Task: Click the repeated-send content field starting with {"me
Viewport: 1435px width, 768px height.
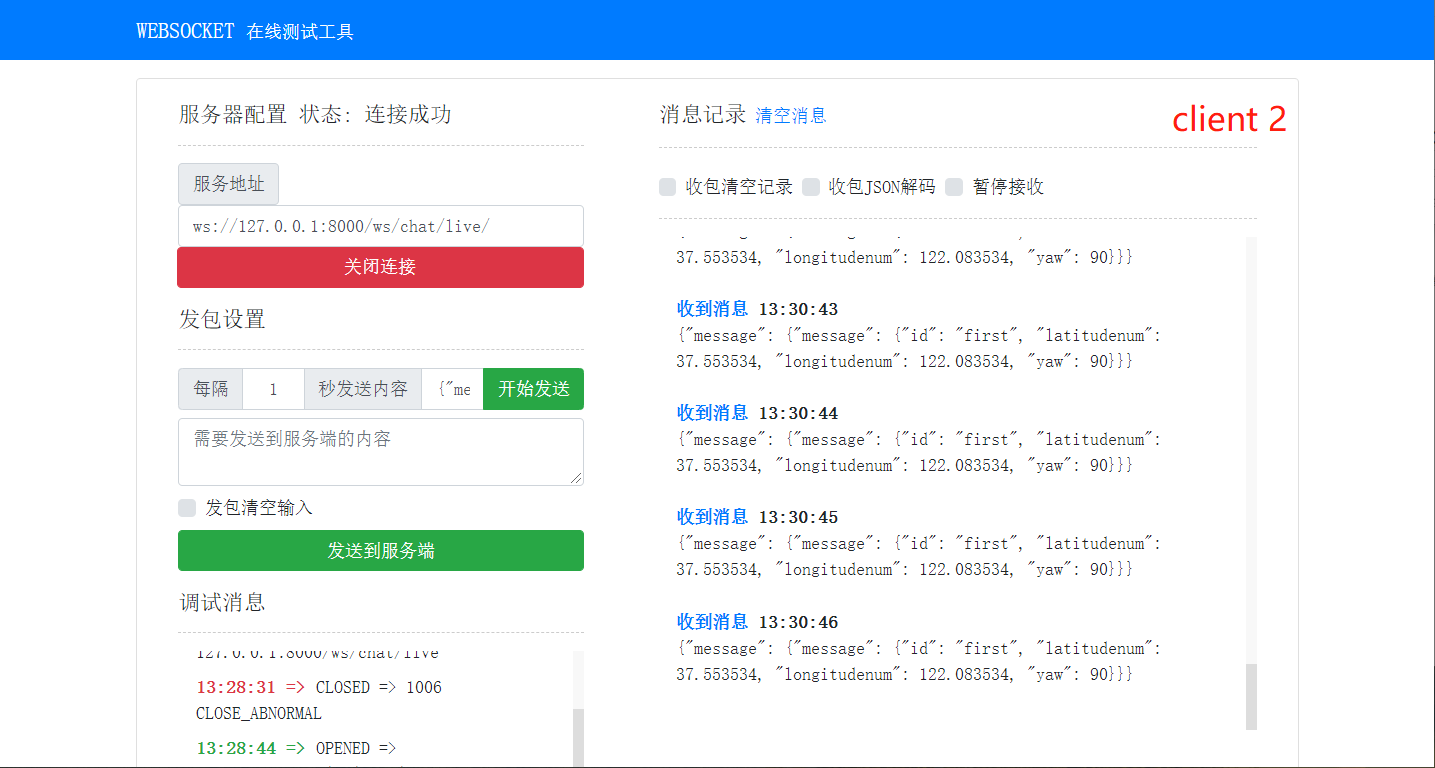Action: point(453,389)
